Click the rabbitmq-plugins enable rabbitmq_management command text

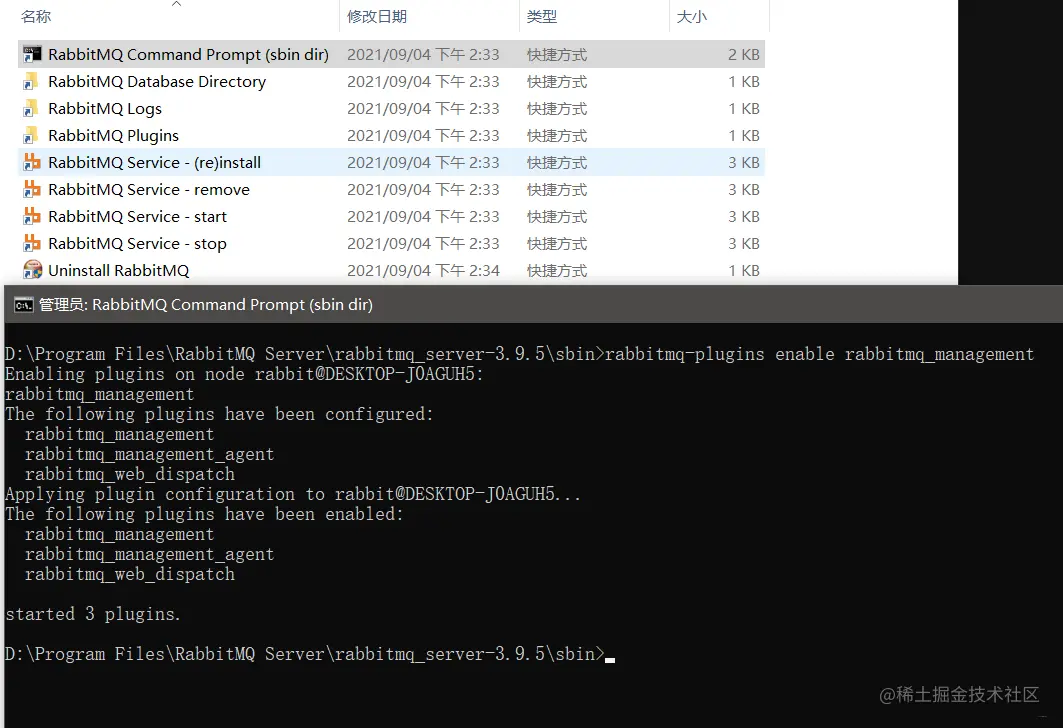point(819,354)
